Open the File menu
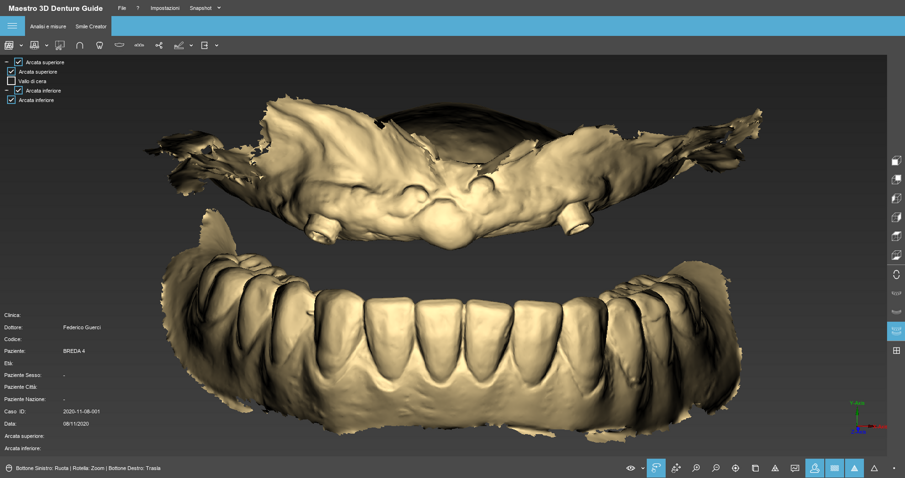The image size is (905, 478). click(x=122, y=8)
